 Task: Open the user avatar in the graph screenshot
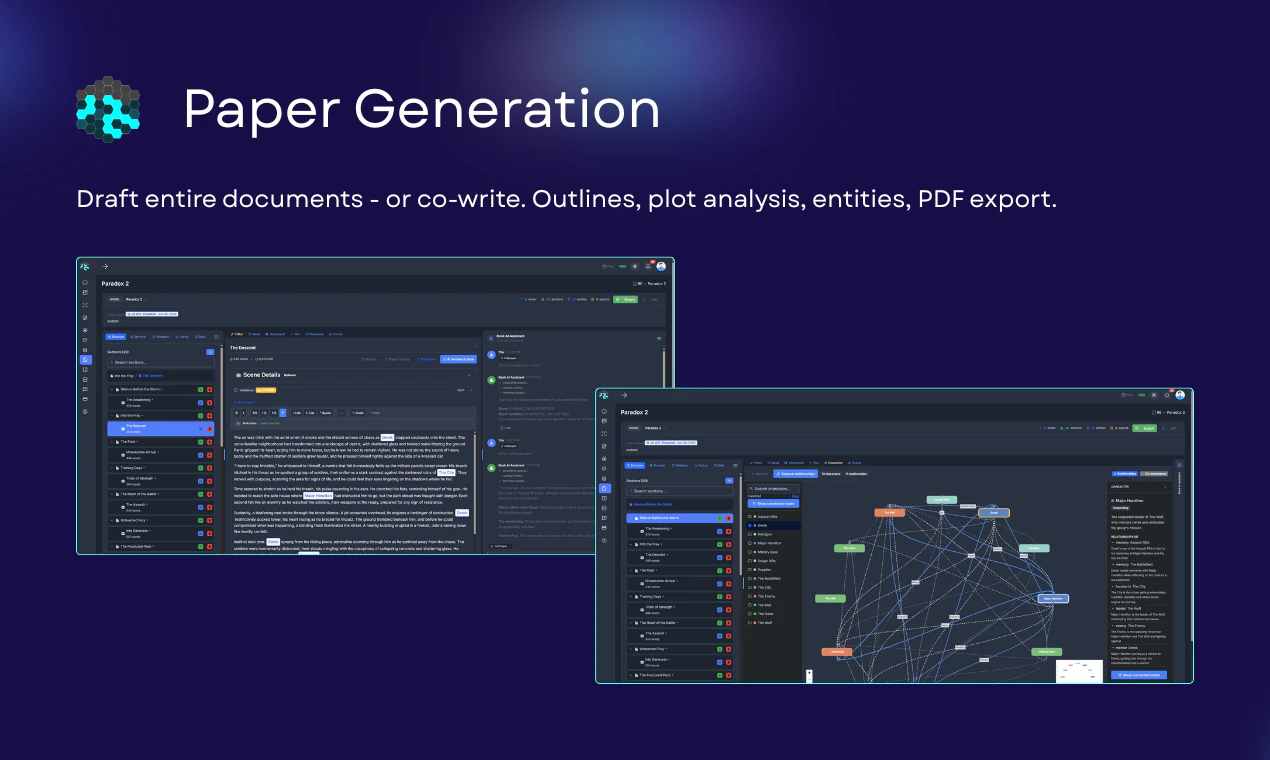click(1180, 395)
